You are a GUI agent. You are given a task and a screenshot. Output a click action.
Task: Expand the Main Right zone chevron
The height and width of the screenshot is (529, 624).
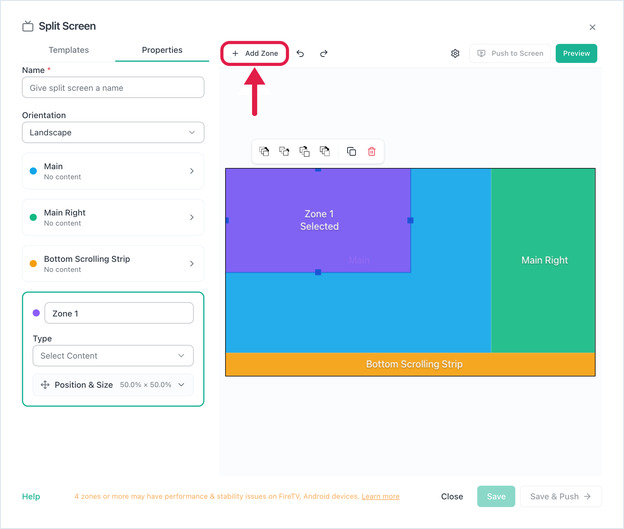pos(192,217)
